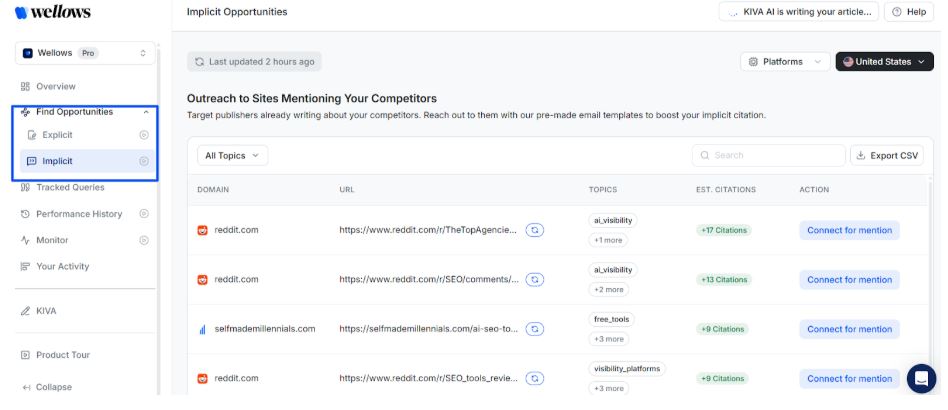Change the United States country selector
This screenshot has width=948, height=410.
point(884,62)
